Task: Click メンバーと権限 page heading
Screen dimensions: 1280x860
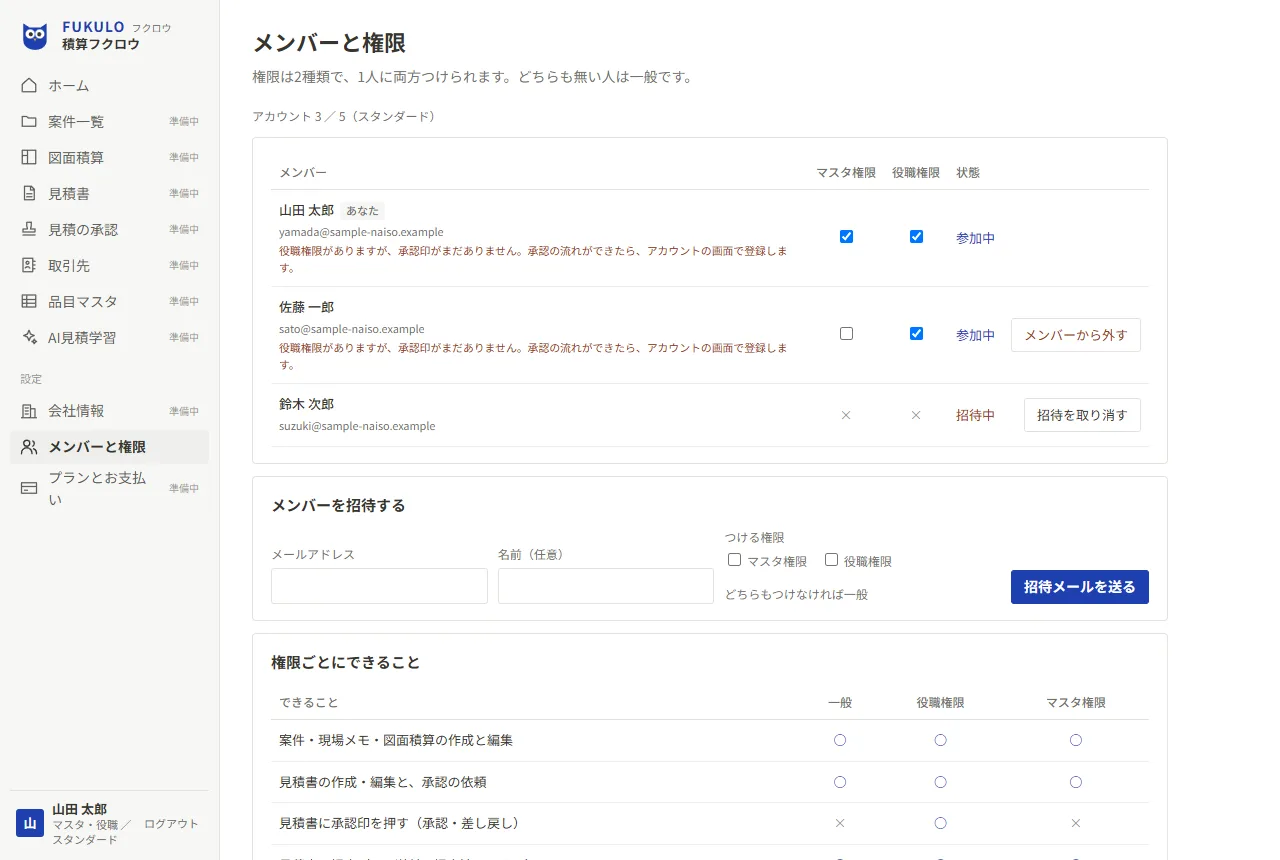Action: coord(329,43)
